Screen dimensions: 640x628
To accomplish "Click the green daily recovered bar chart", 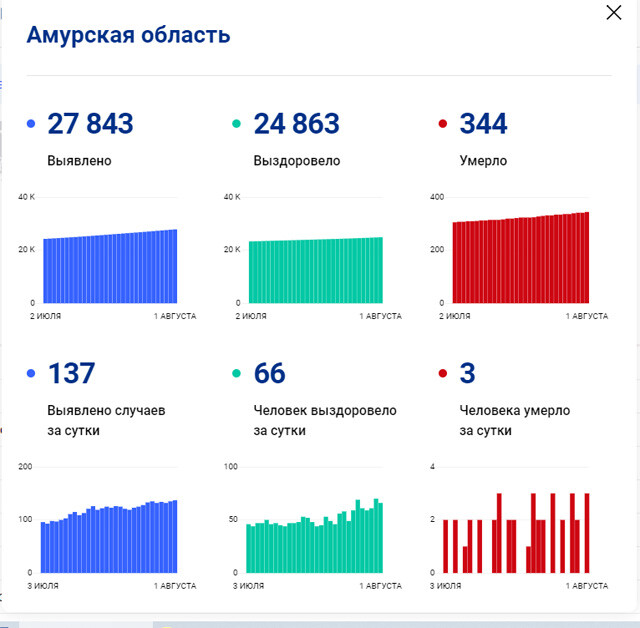I will (315, 536).
